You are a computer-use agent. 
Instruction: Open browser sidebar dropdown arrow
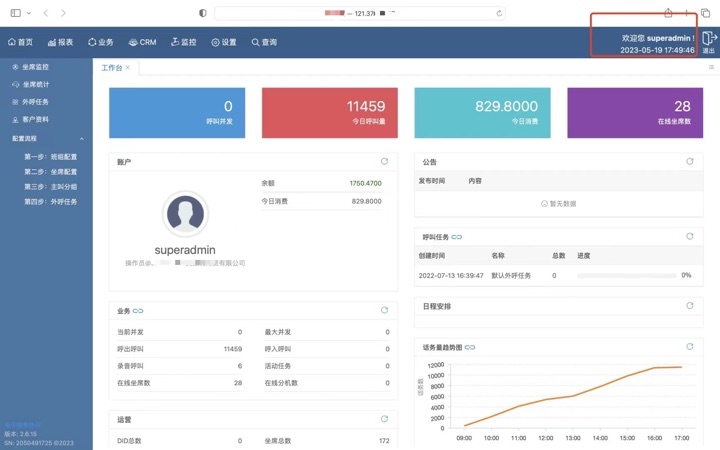coord(29,13)
